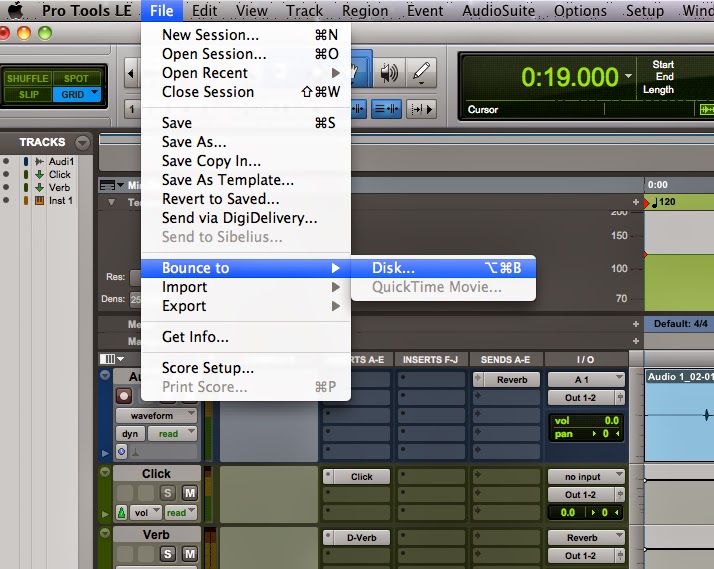Choose New Session from File menu
Screen dimensions: 714x569
(x=246, y=35)
